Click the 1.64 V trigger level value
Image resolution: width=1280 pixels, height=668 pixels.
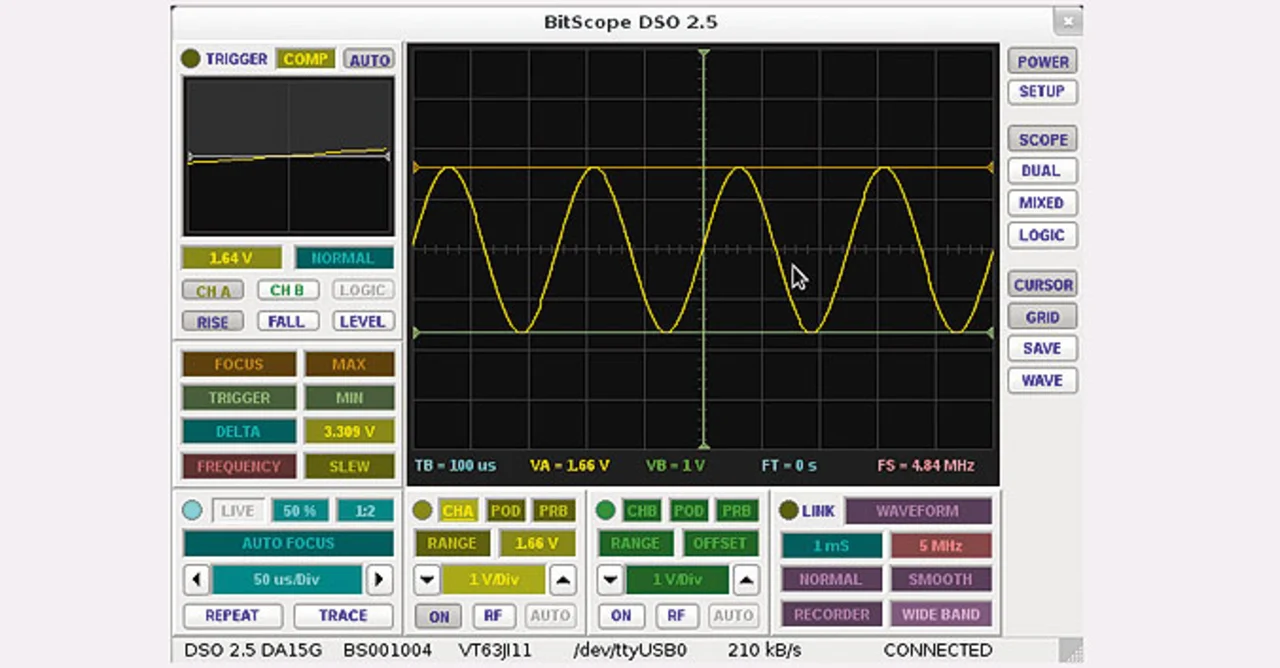231,258
